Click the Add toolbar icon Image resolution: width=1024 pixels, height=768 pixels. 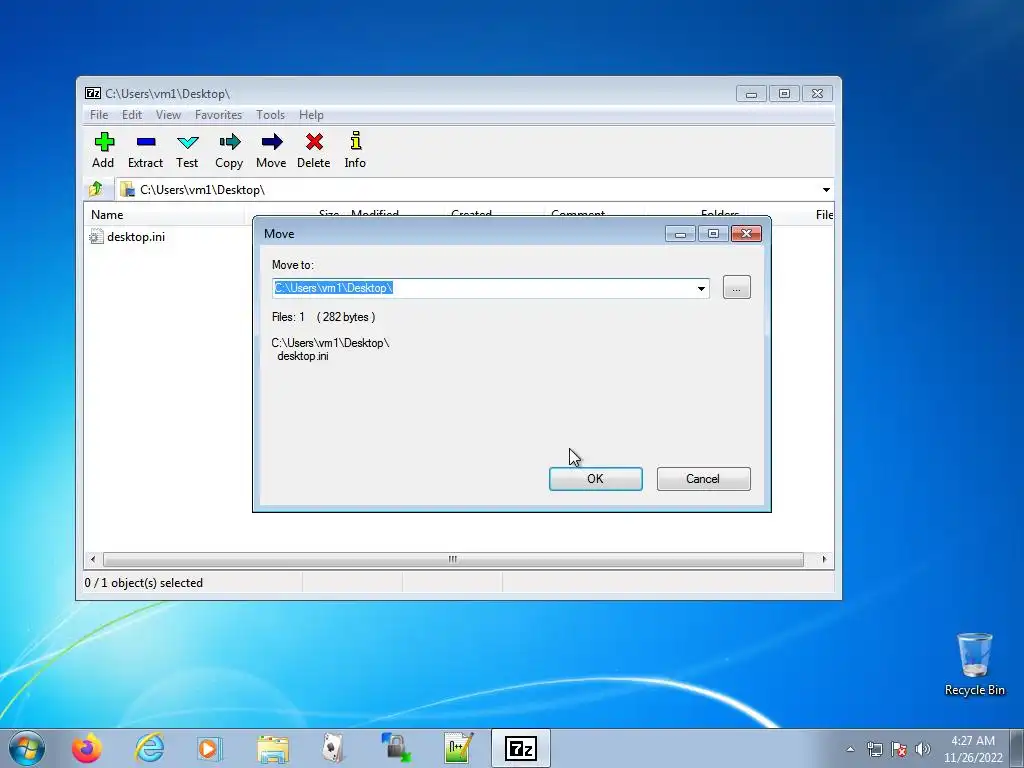point(103,150)
